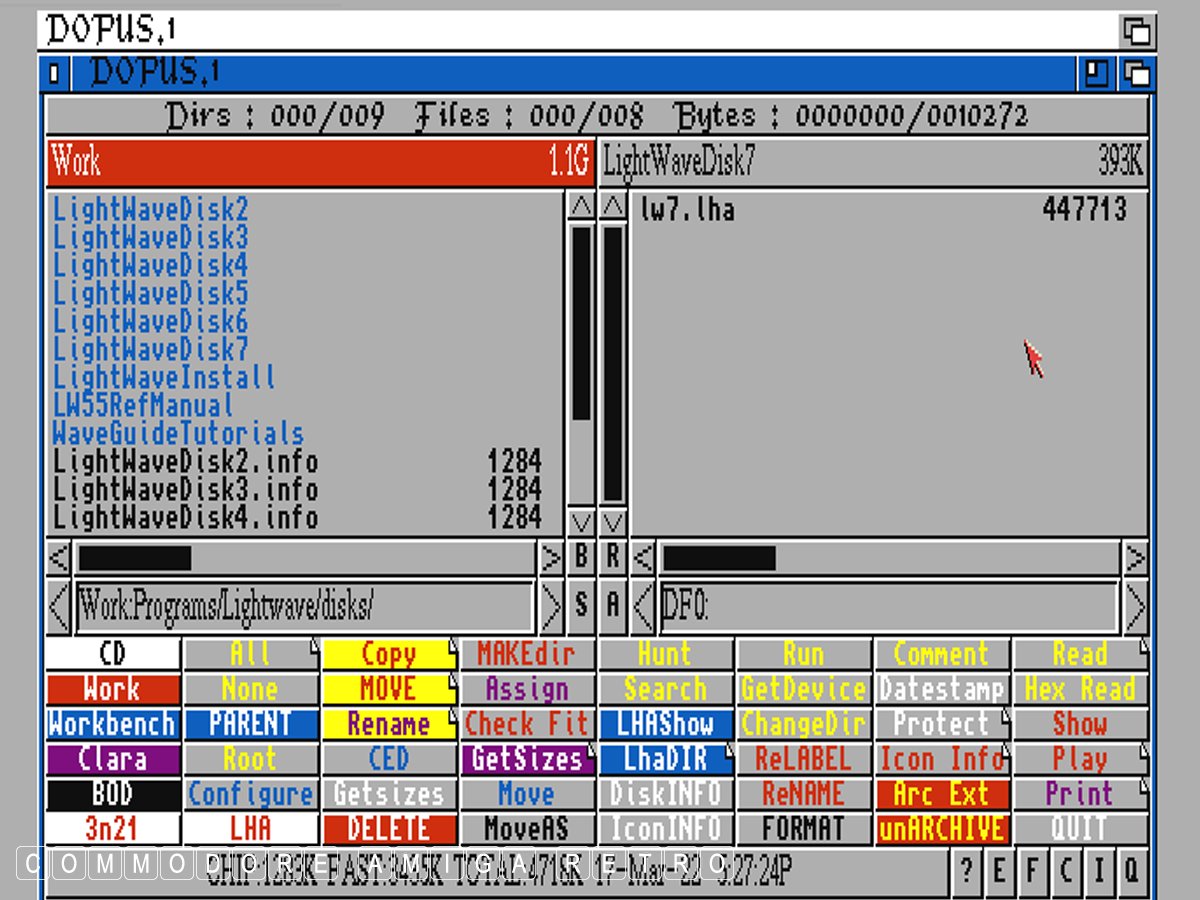This screenshot has height=900, width=1200.
Task: Click the 'B' button between file panels
Action: (581, 558)
